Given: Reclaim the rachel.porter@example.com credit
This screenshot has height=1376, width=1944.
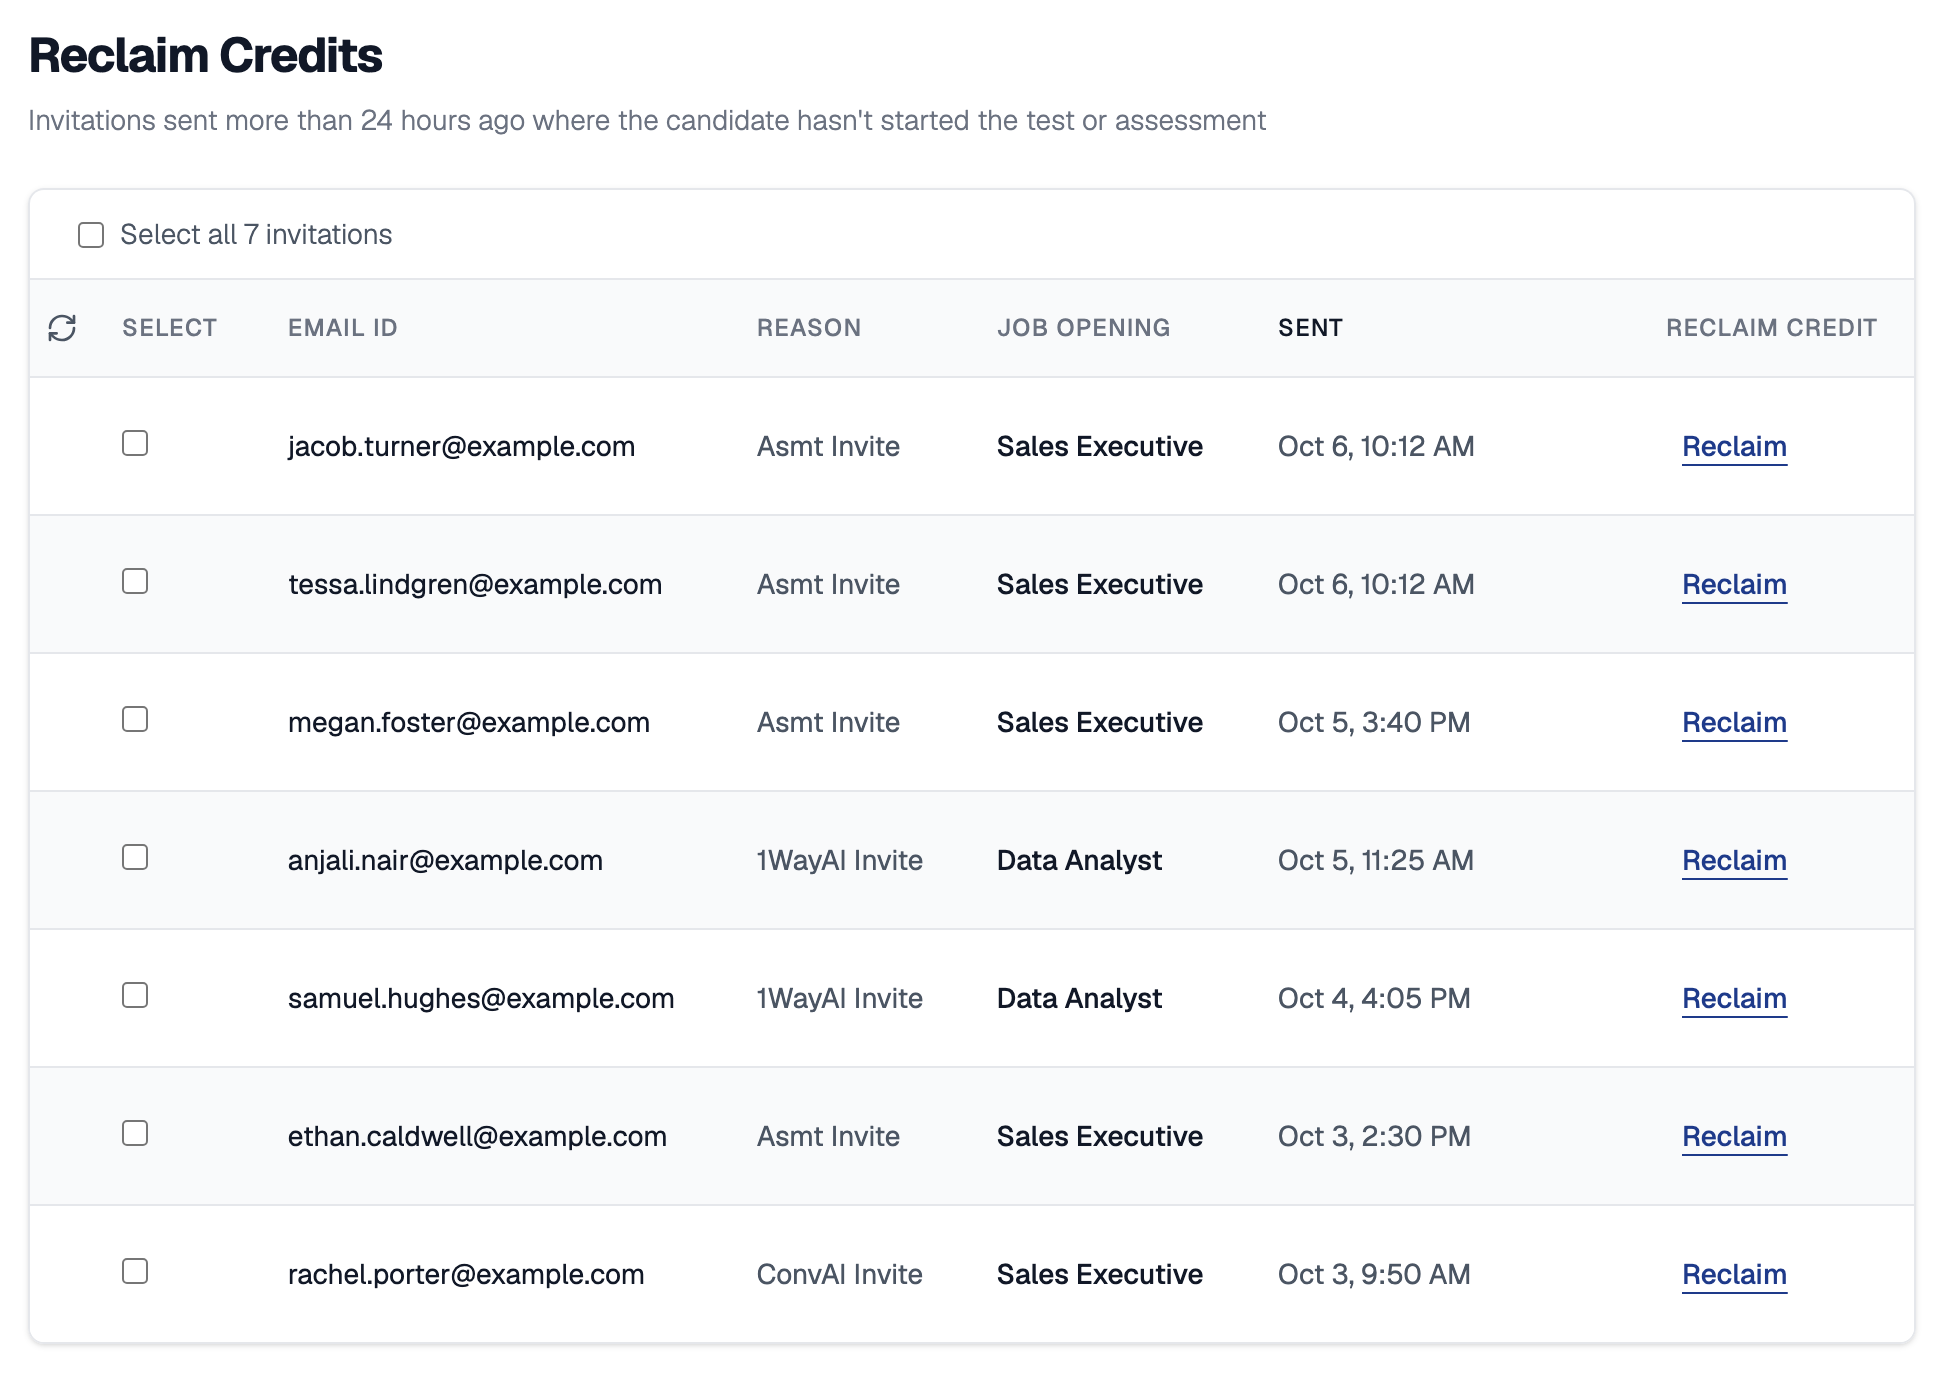Looking at the screenshot, I should point(1734,1274).
